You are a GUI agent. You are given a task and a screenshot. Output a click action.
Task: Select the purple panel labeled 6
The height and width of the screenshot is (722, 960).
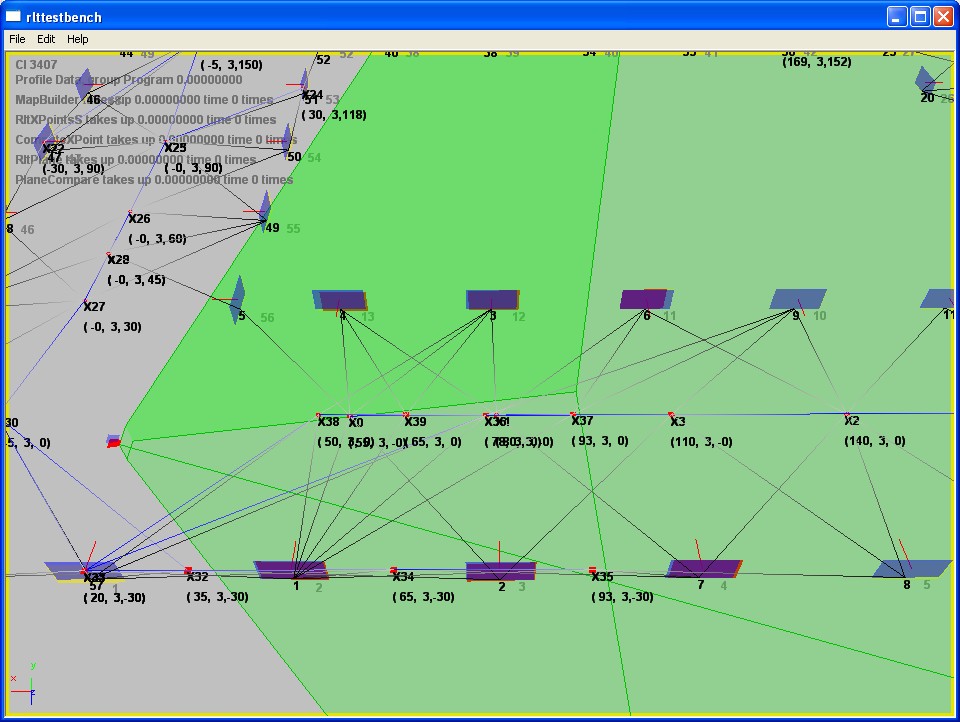pos(645,298)
